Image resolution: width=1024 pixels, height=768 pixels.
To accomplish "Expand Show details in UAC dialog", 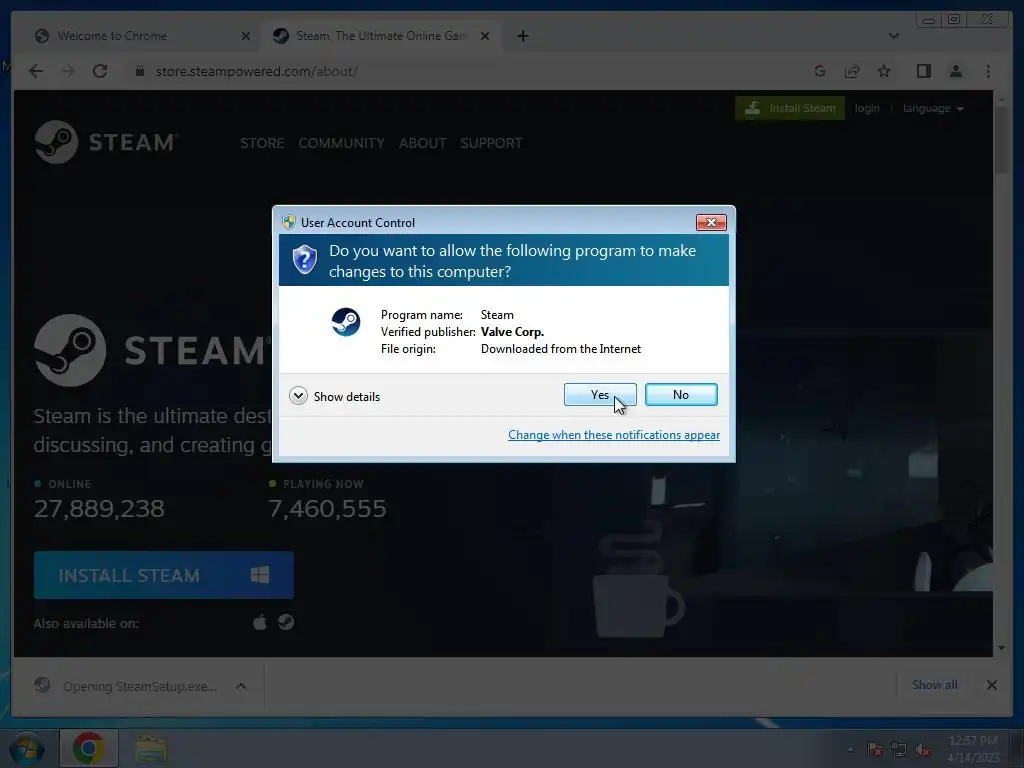I will (x=334, y=396).
